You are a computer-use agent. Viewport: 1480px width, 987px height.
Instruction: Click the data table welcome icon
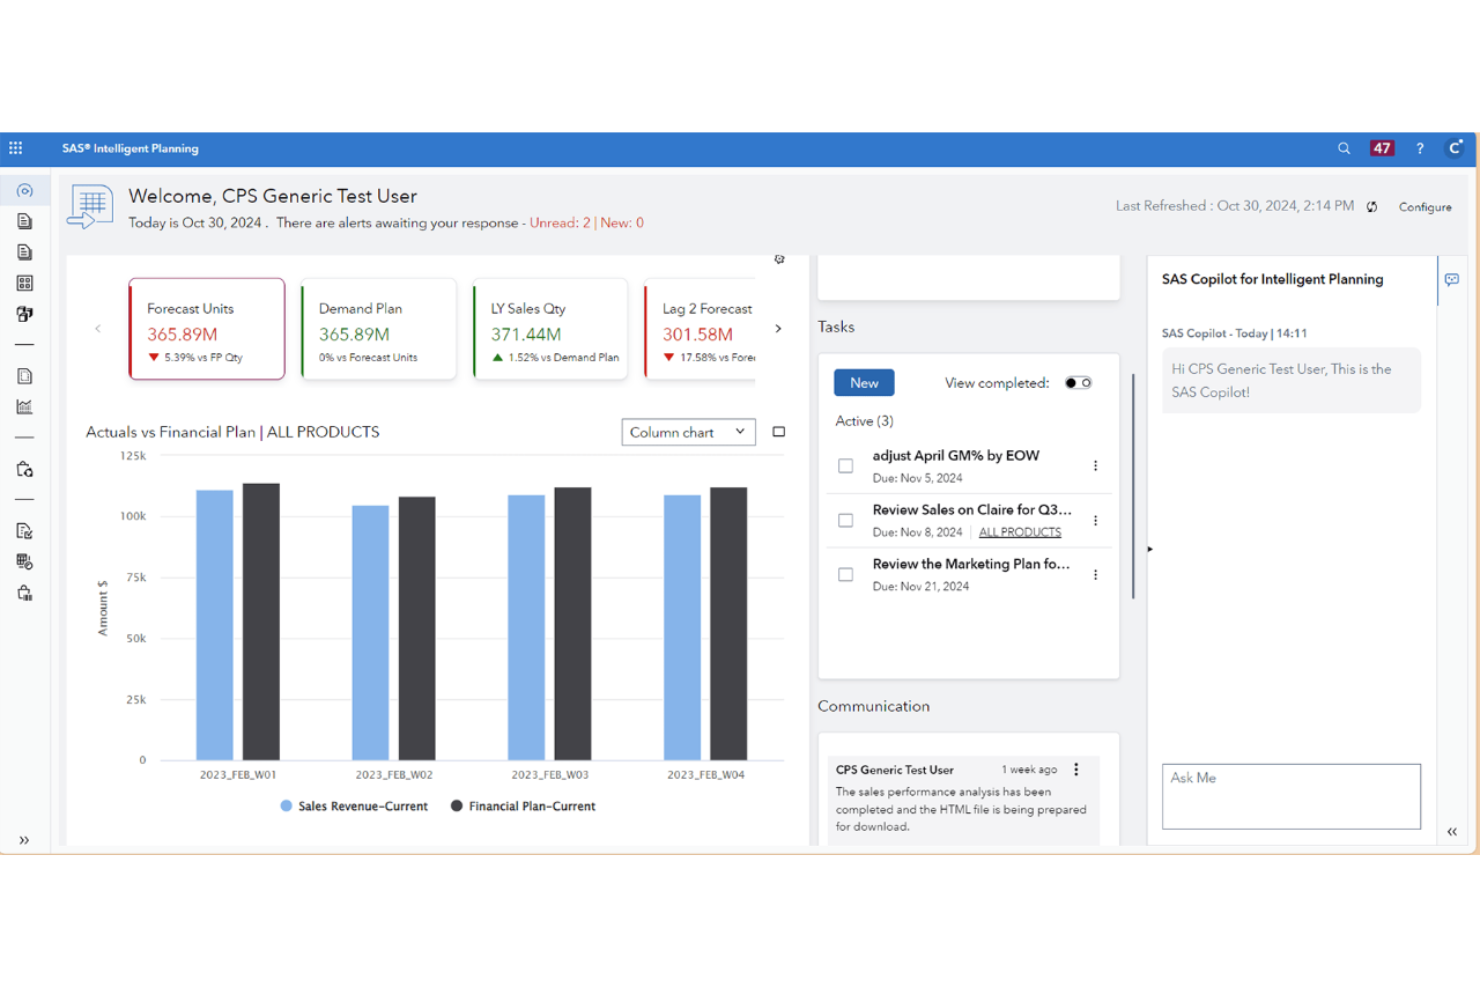(x=90, y=207)
